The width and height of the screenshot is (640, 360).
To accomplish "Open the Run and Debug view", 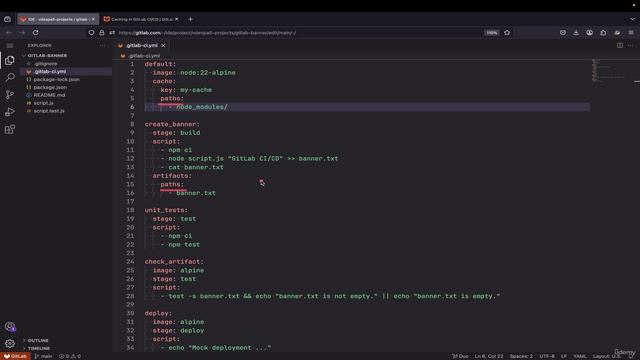I will click(10, 112).
